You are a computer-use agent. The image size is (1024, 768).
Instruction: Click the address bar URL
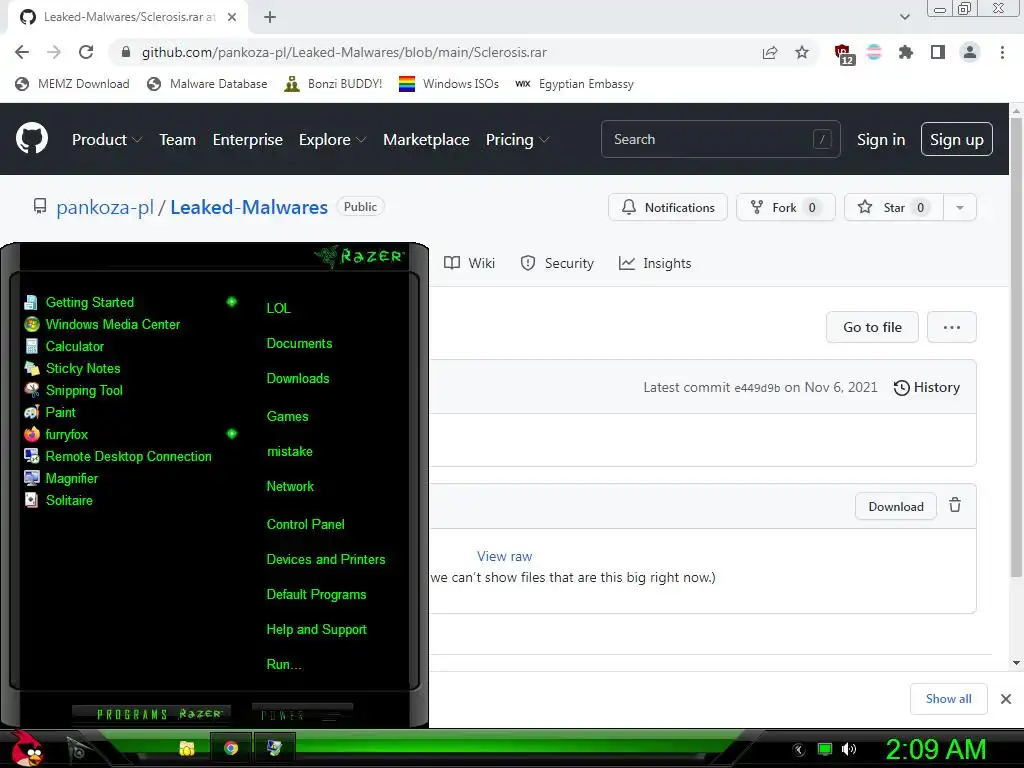pyautogui.click(x=344, y=52)
